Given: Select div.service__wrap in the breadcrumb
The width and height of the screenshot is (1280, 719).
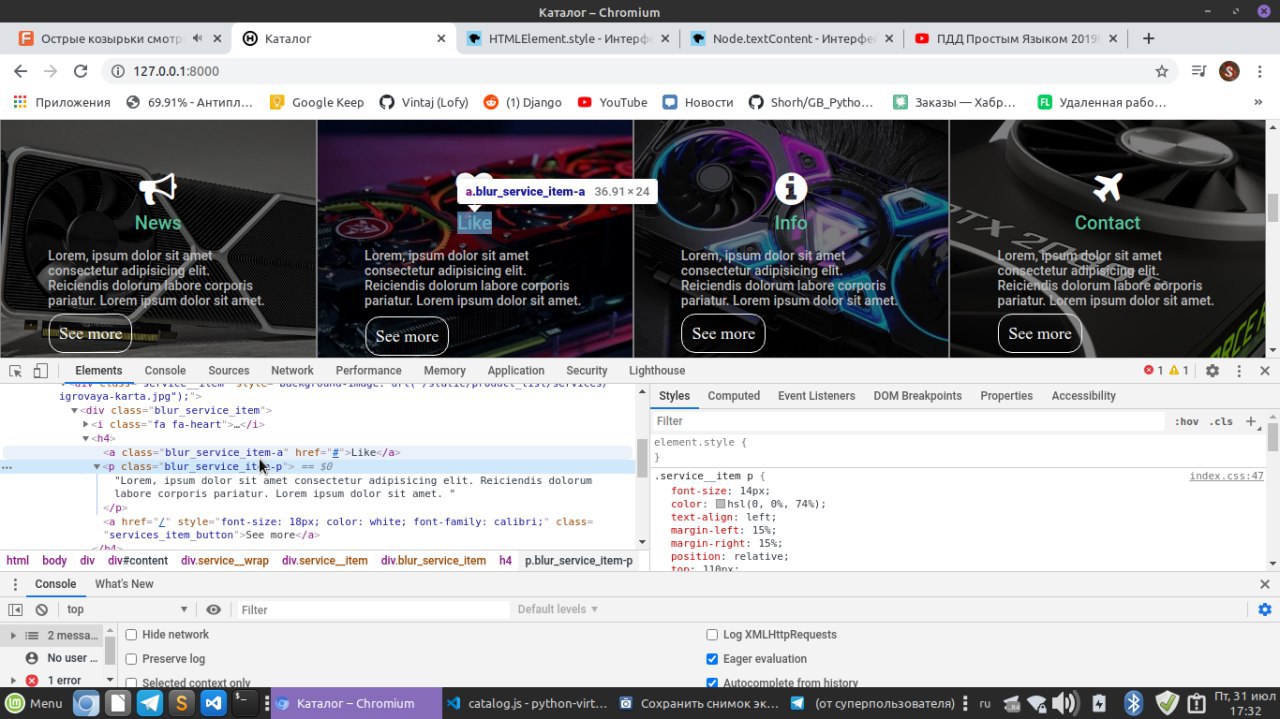Looking at the screenshot, I should (x=225, y=561).
